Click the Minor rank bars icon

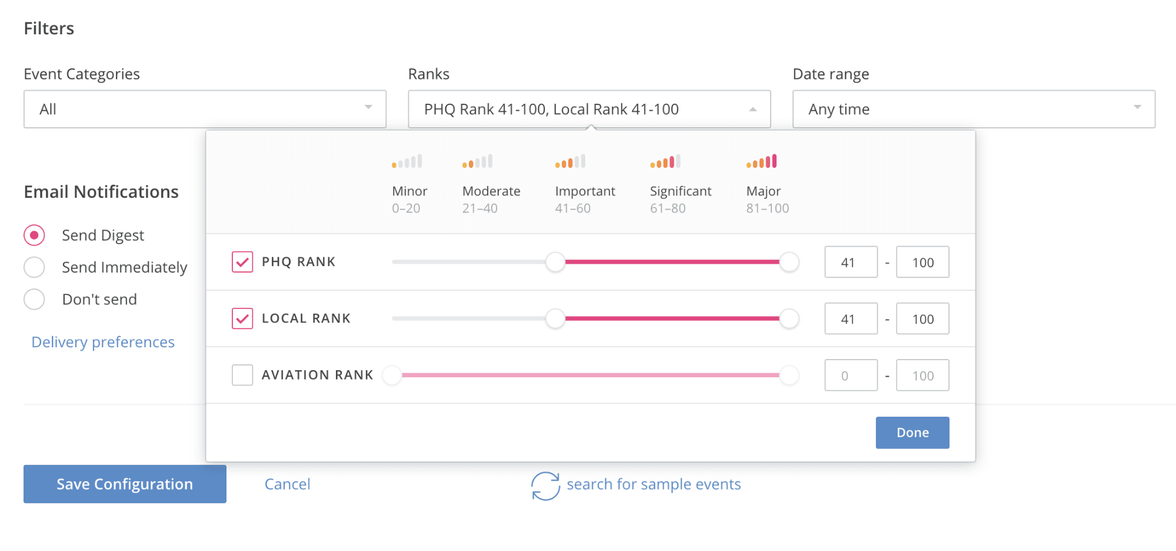(407, 161)
